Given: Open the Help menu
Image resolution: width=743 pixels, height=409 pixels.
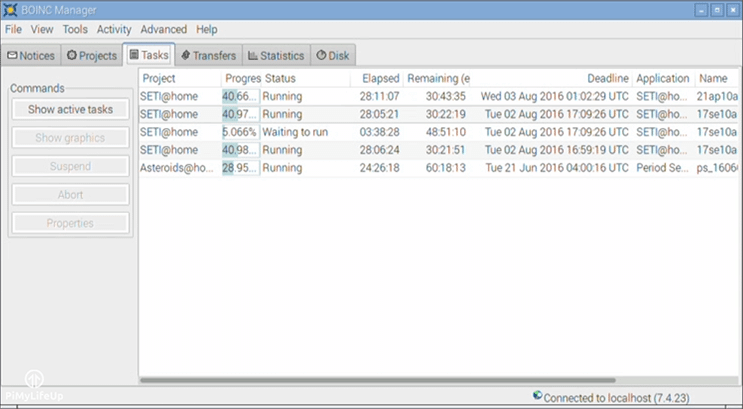Looking at the screenshot, I should tap(207, 29).
